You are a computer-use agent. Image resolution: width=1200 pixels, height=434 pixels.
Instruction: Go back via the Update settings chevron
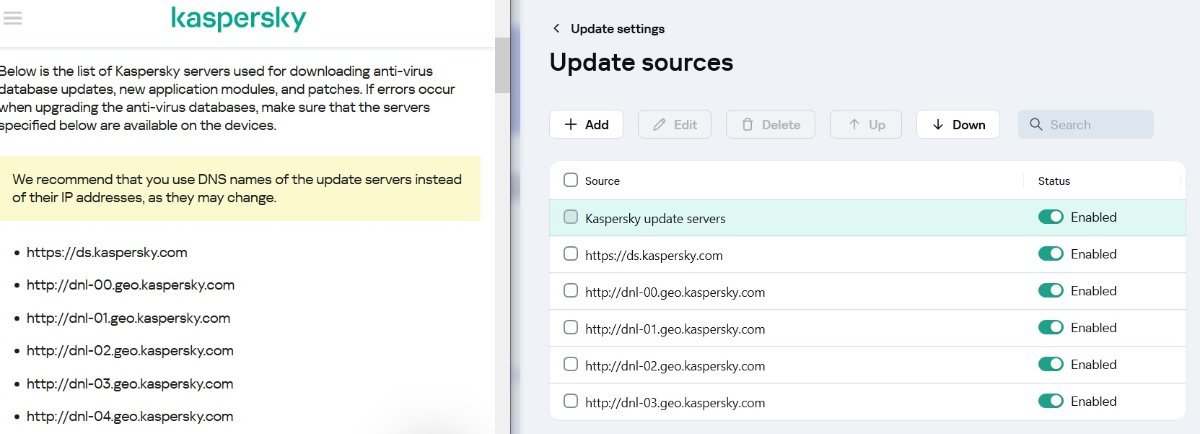click(556, 29)
